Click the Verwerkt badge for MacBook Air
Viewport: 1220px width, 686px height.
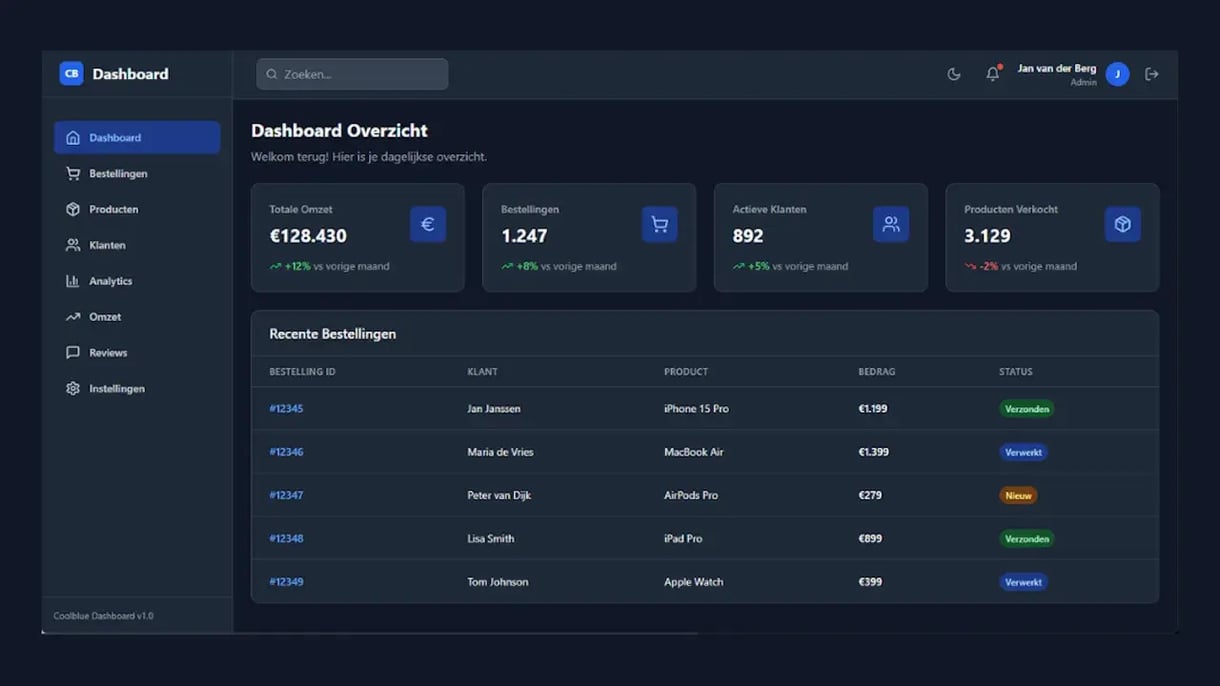tap(1023, 452)
